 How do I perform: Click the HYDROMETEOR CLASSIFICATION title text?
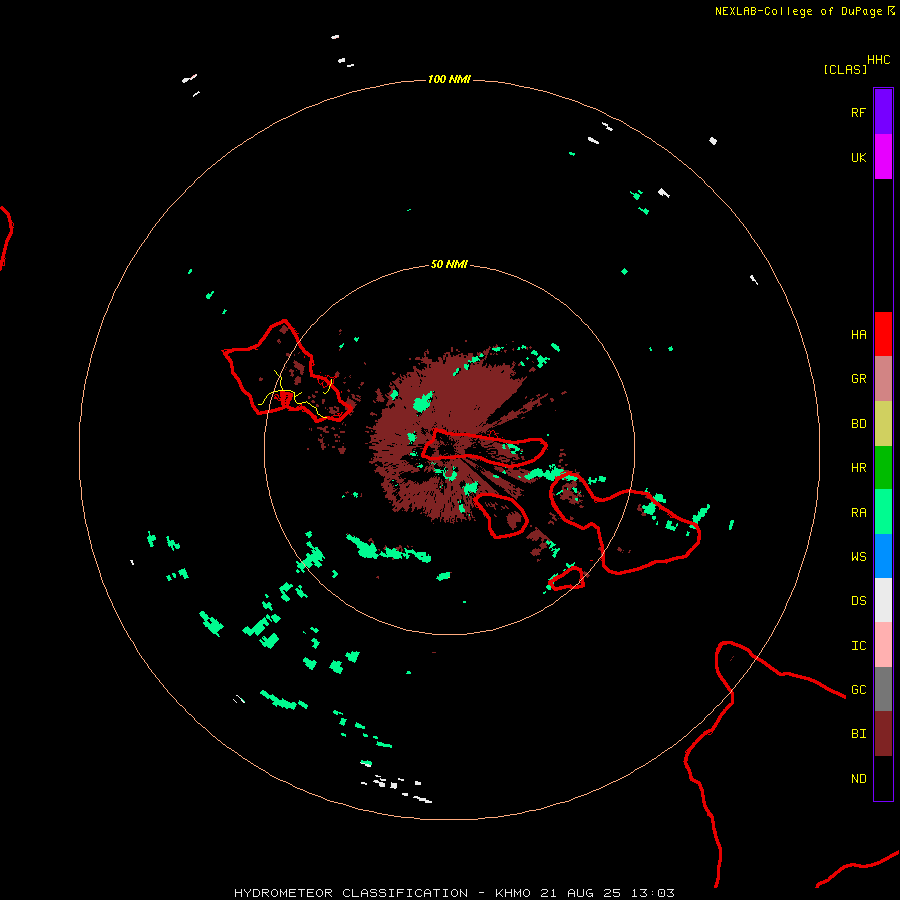pyautogui.click(x=351, y=893)
